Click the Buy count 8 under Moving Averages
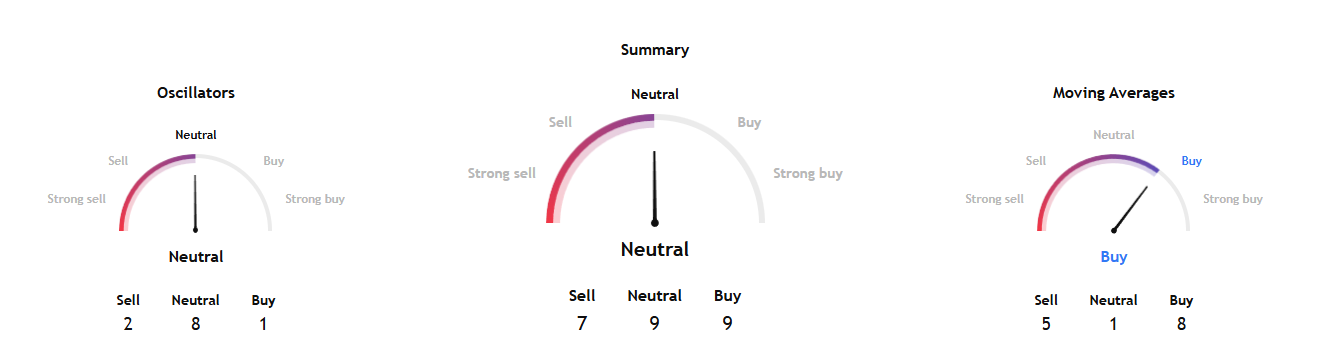 tap(1181, 324)
